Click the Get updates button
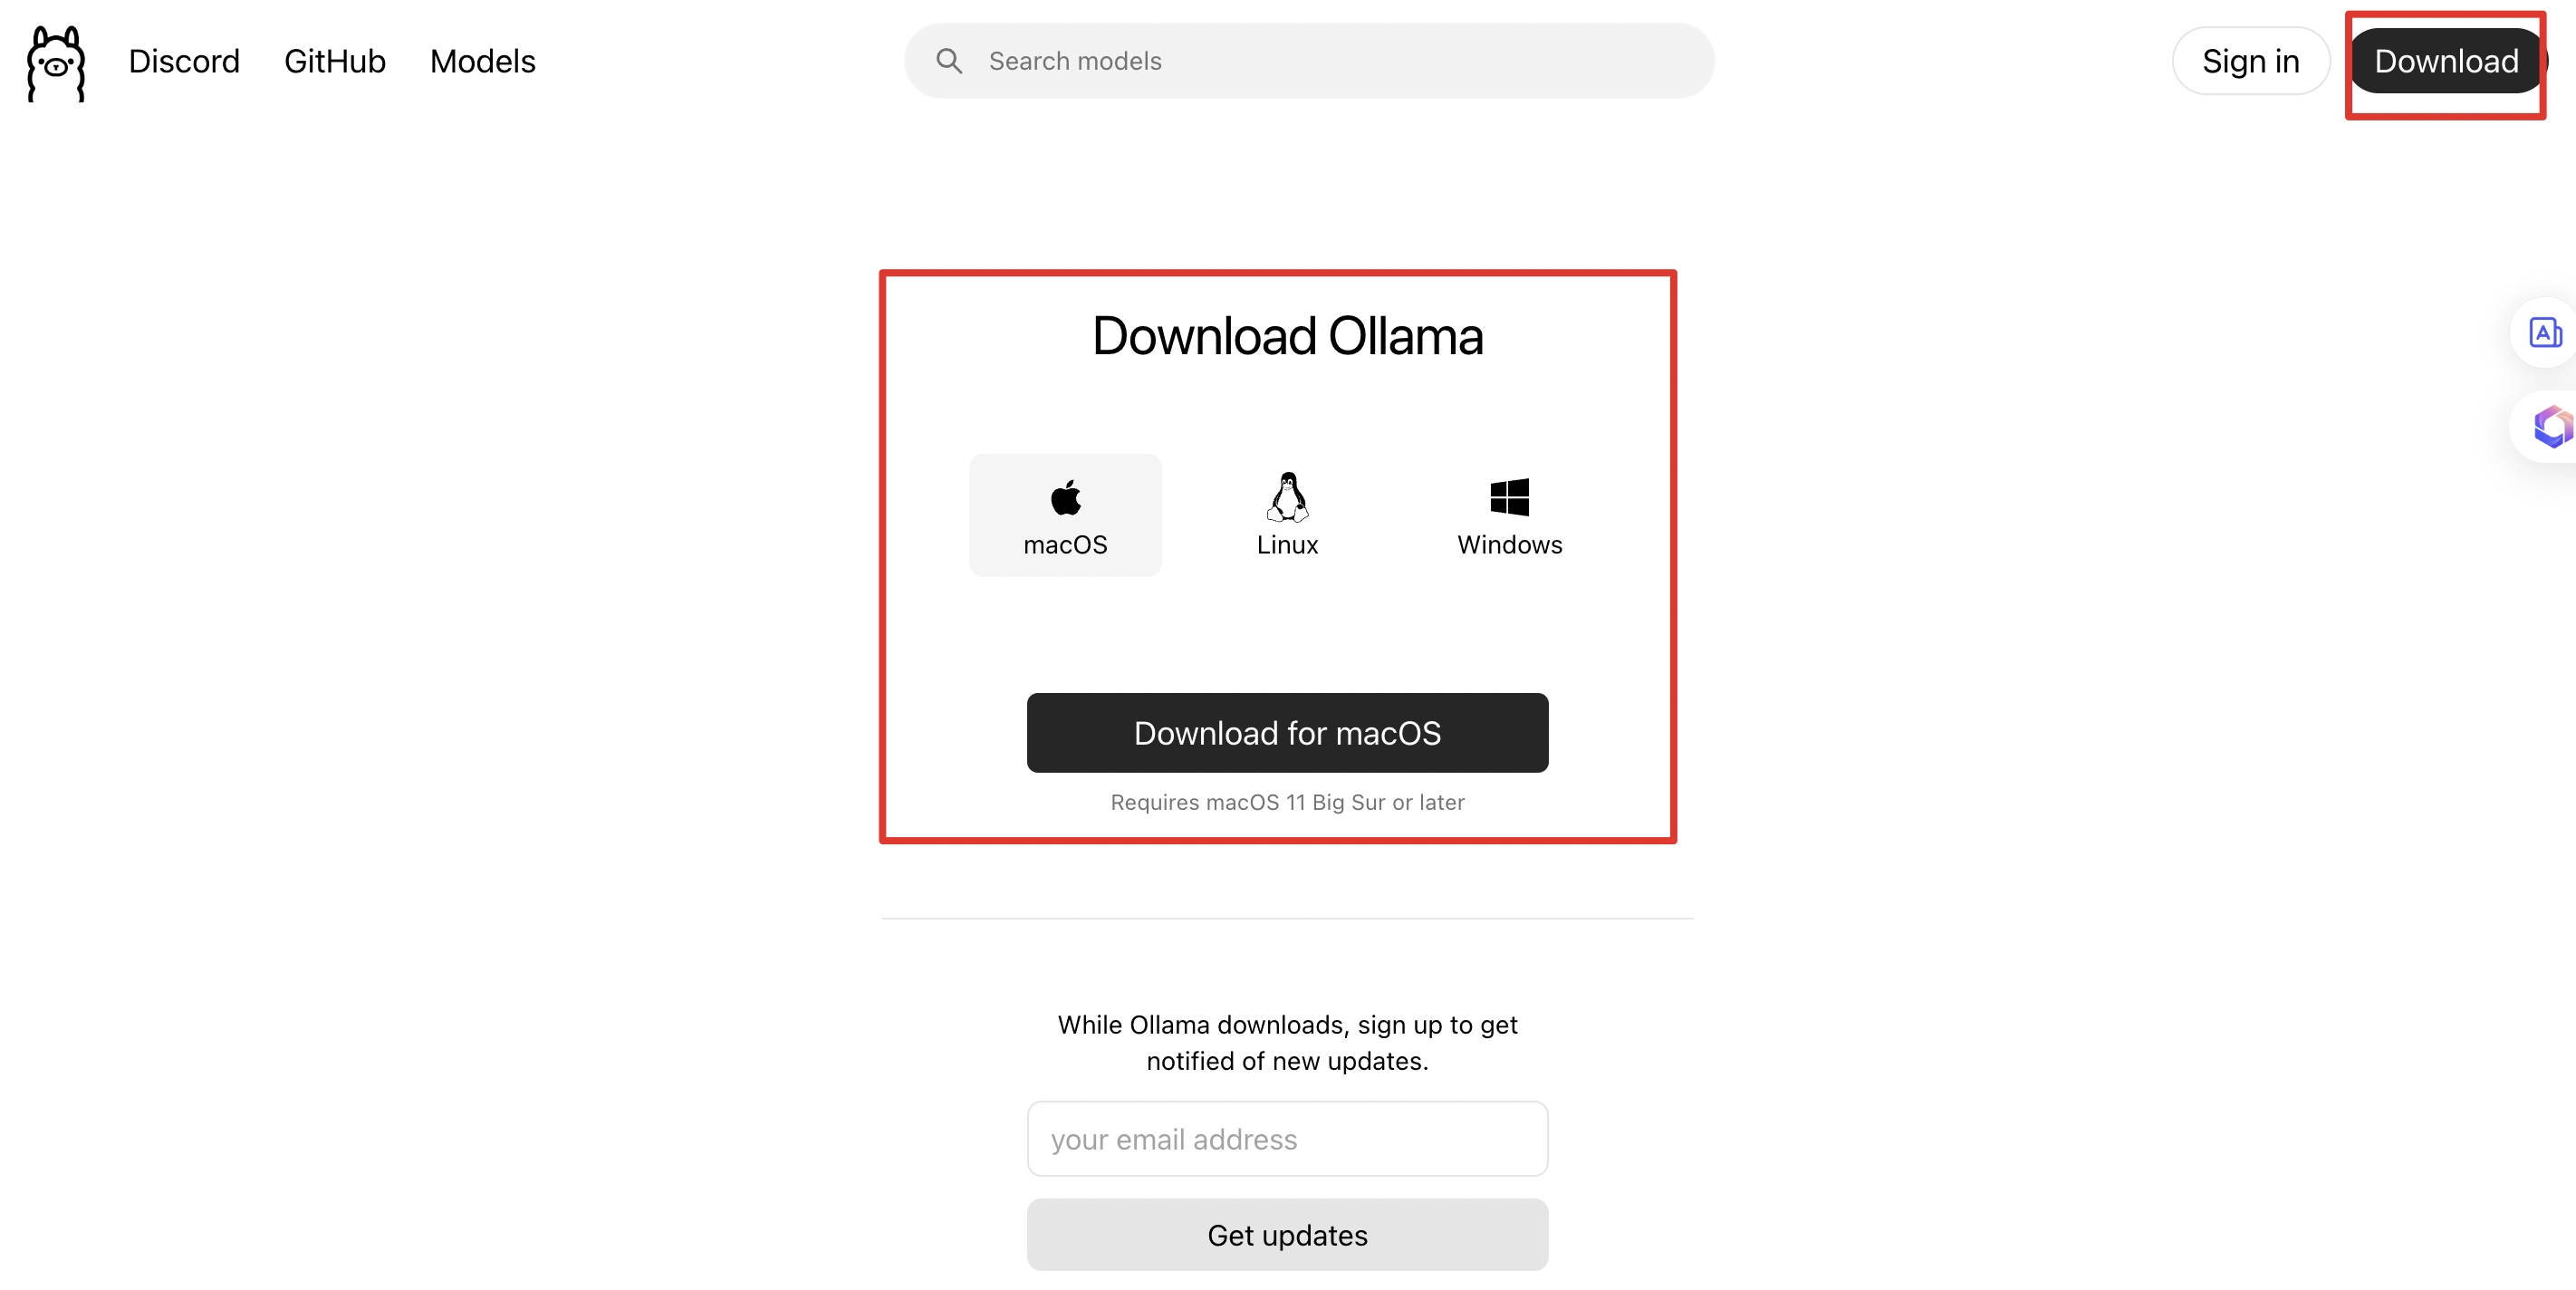The width and height of the screenshot is (2576, 1290). click(x=1287, y=1235)
